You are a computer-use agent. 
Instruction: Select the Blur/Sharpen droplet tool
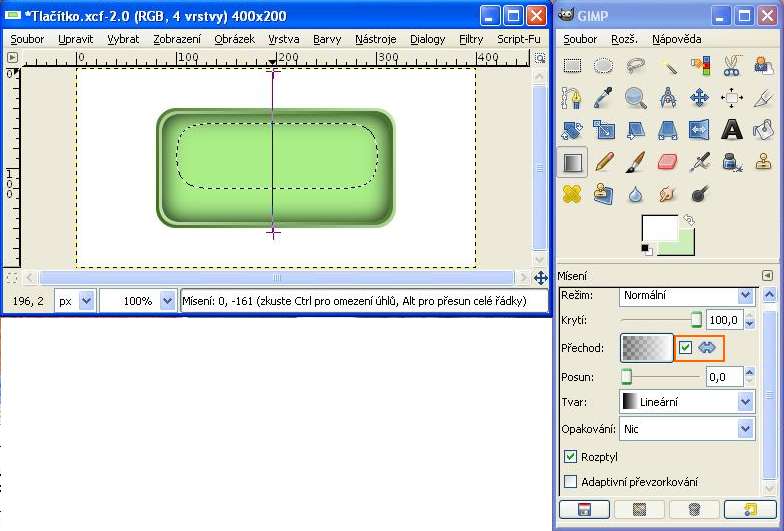636,194
